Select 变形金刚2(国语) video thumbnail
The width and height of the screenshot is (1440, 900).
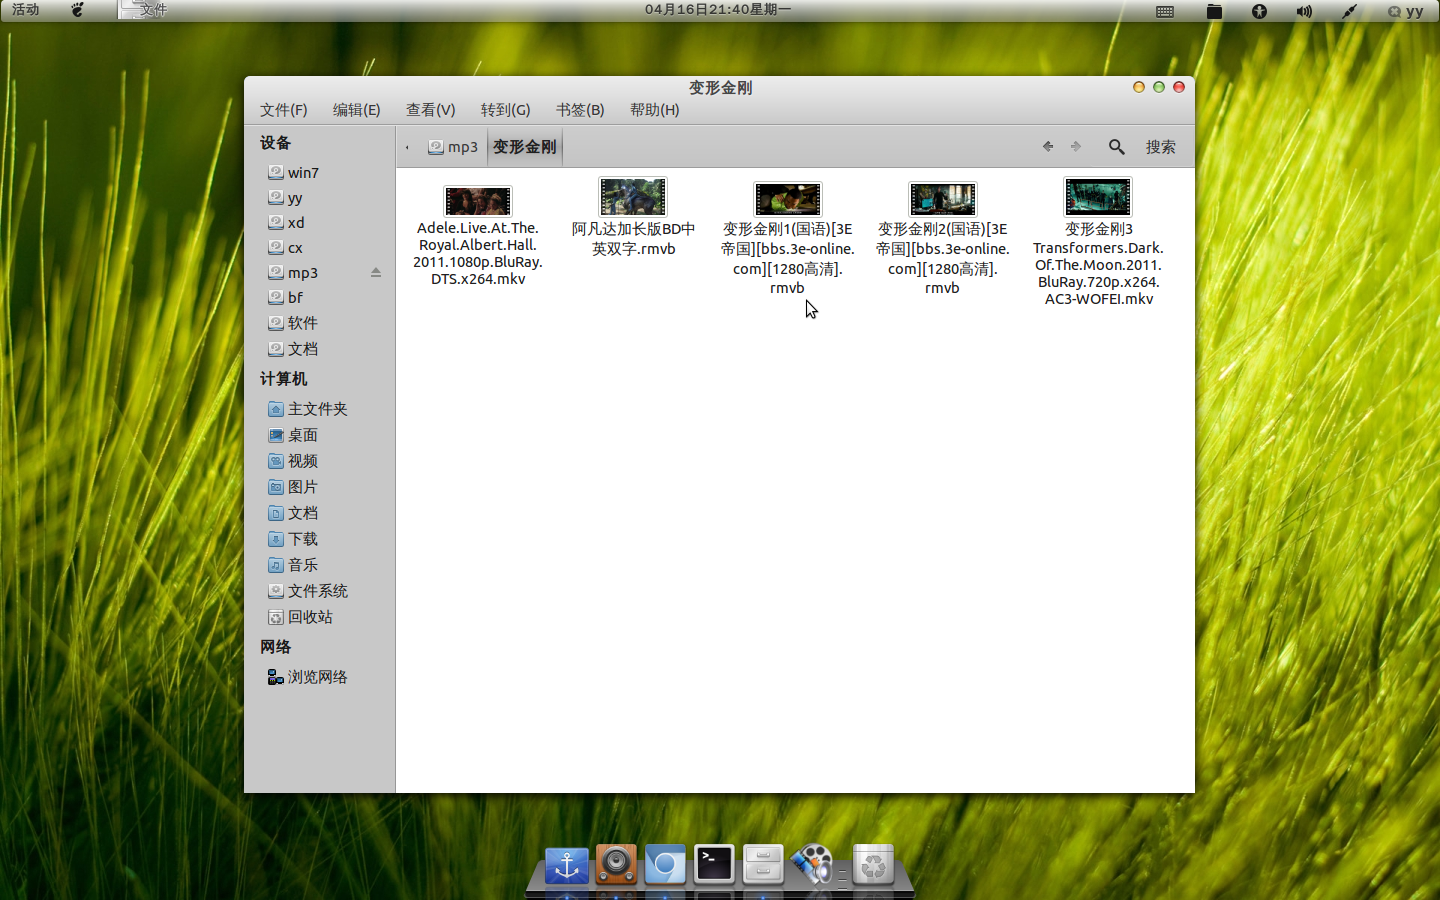(x=943, y=199)
